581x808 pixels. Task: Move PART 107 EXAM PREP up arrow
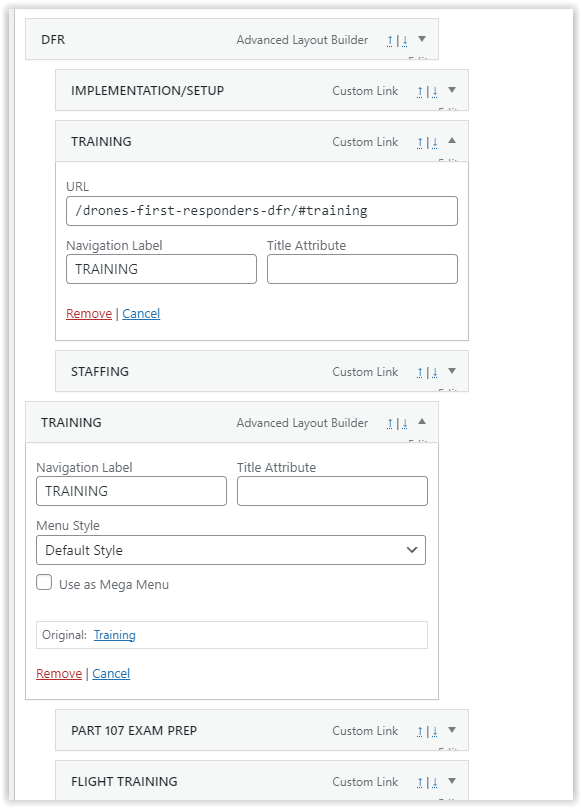click(420, 731)
